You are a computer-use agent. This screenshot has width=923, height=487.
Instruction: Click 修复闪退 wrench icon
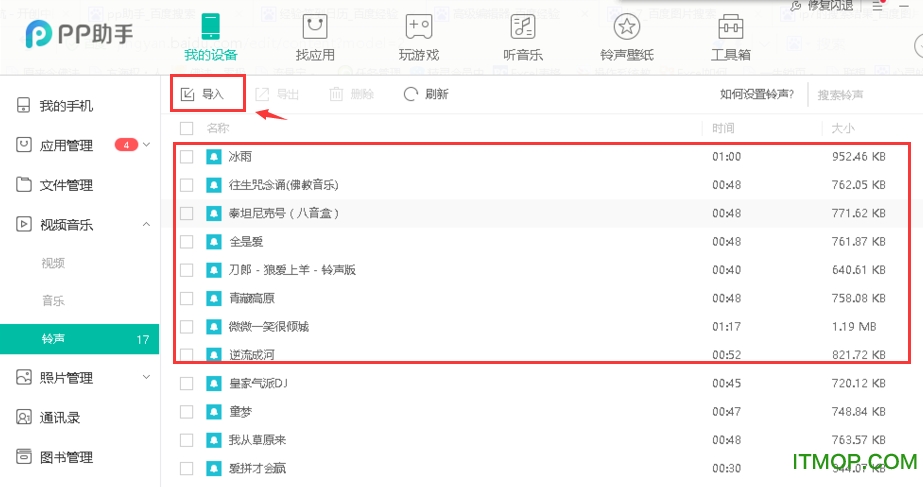point(796,6)
